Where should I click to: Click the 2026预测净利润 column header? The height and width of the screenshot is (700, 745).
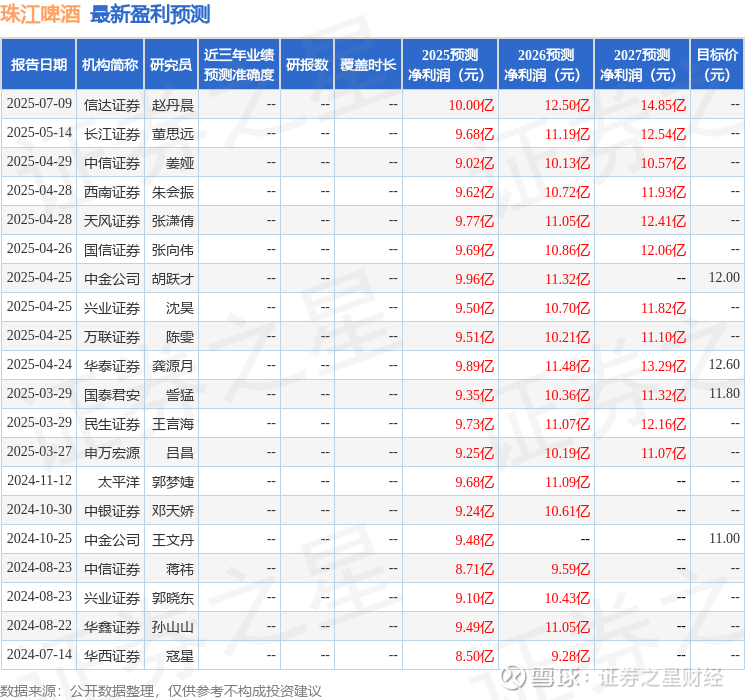pyautogui.click(x=546, y=65)
